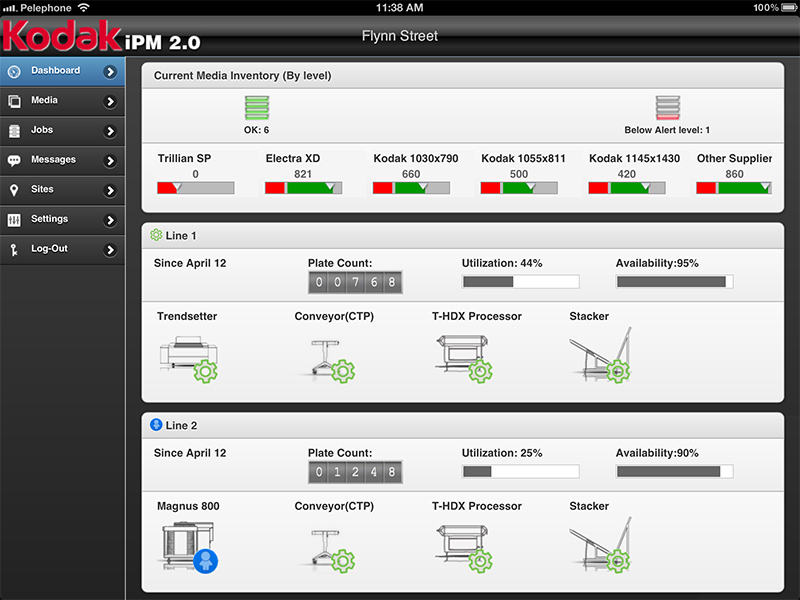Screen dimensions: 800x600
Task: Expand the Settings chevron arrow
Action: coord(110,220)
